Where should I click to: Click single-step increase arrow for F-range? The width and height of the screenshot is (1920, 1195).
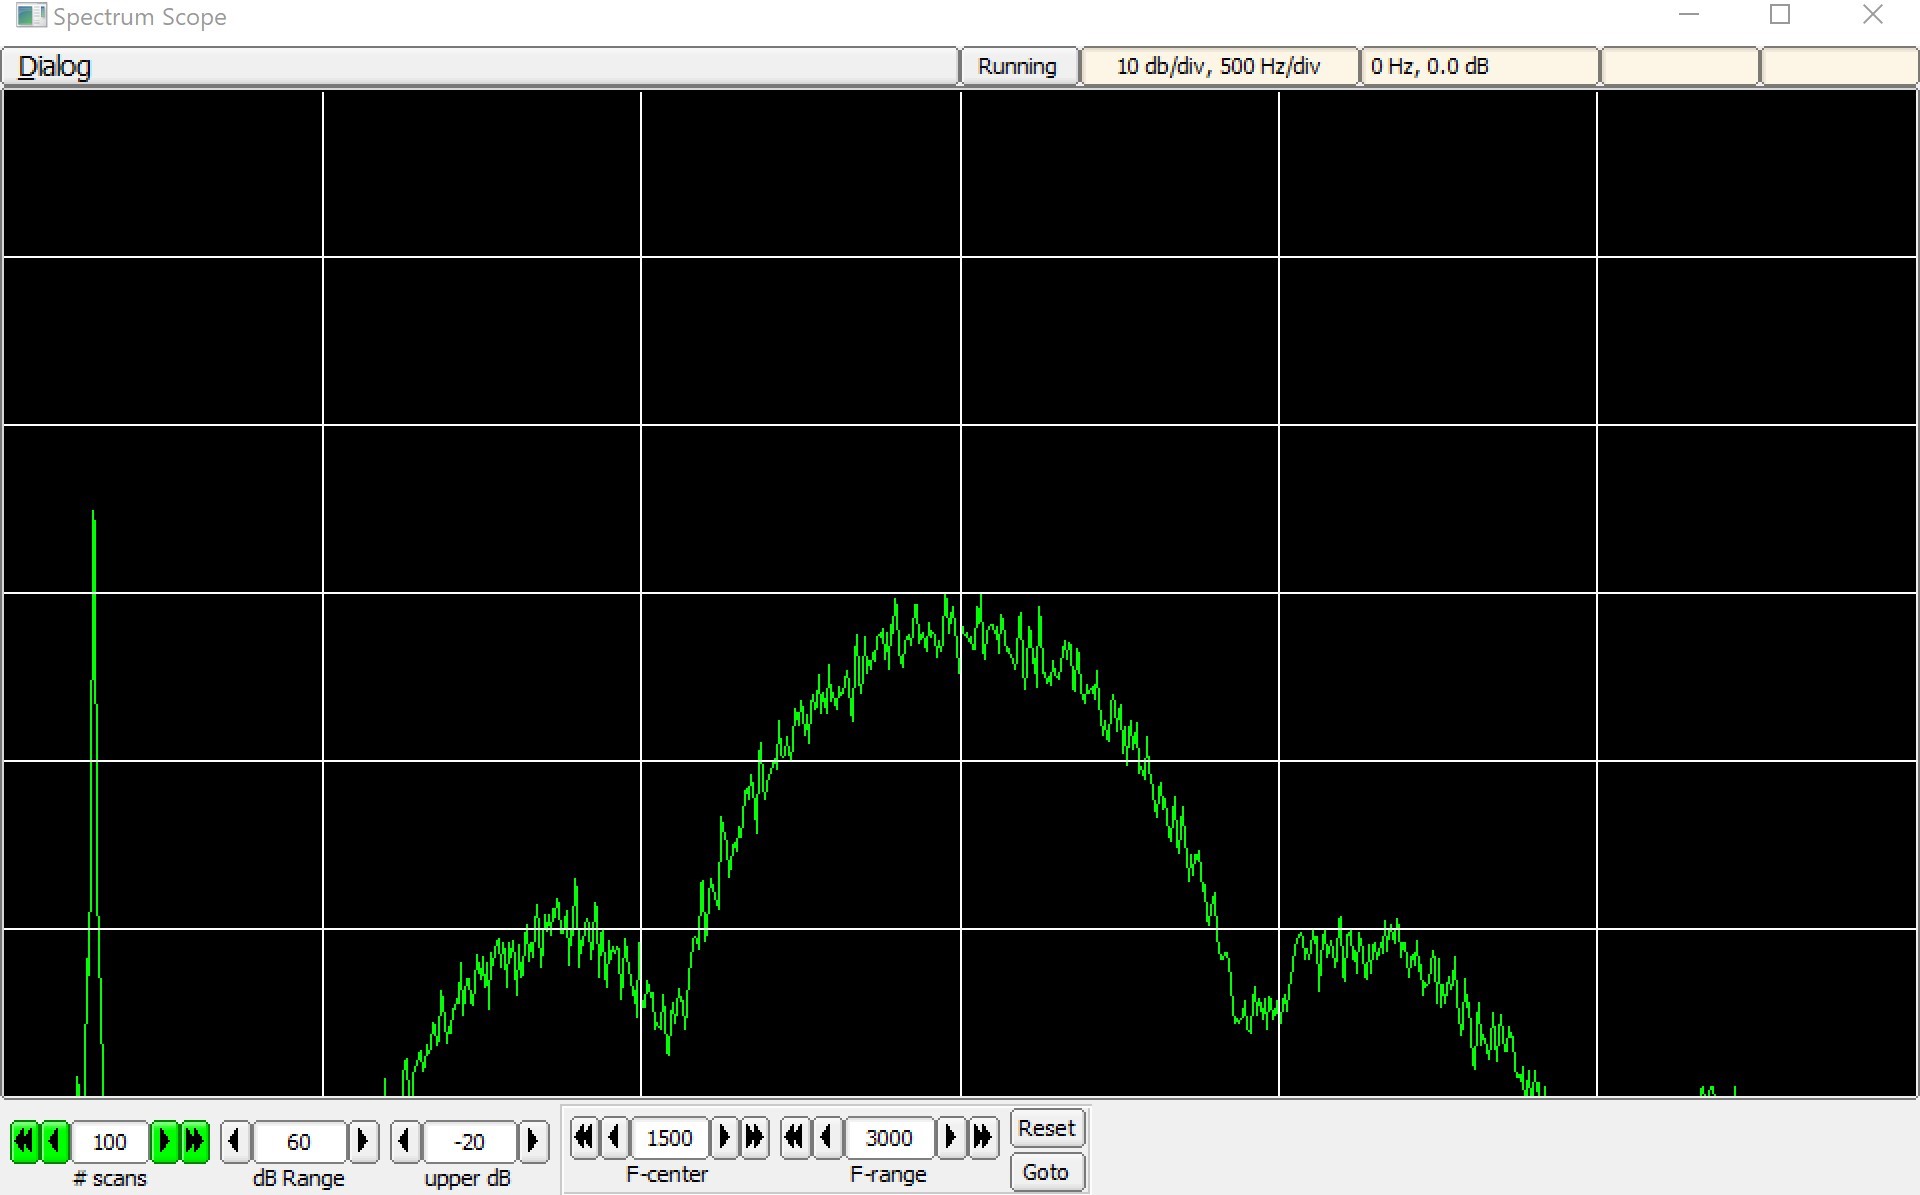951,1137
